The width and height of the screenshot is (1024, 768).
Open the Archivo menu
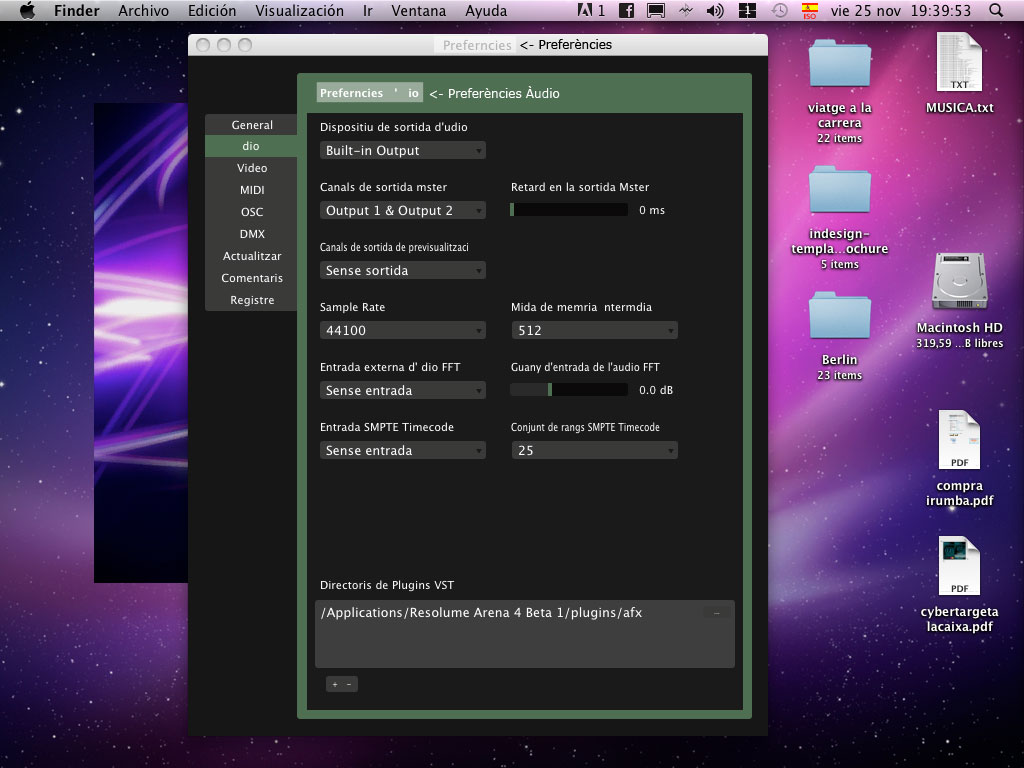144,10
